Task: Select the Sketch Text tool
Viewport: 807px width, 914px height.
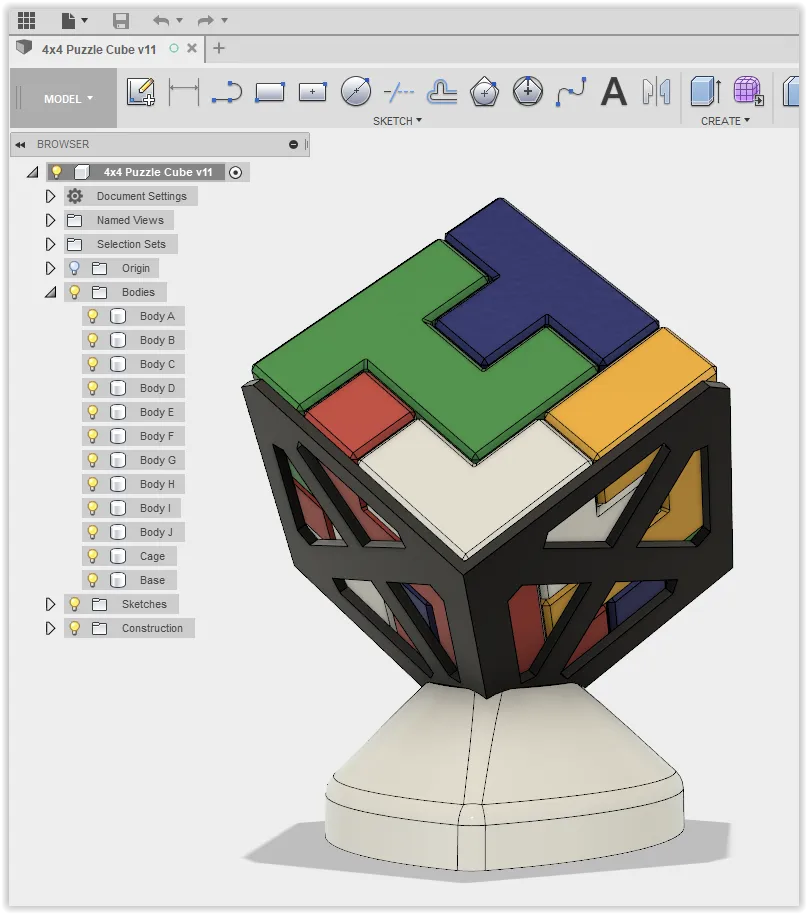Action: (613, 91)
